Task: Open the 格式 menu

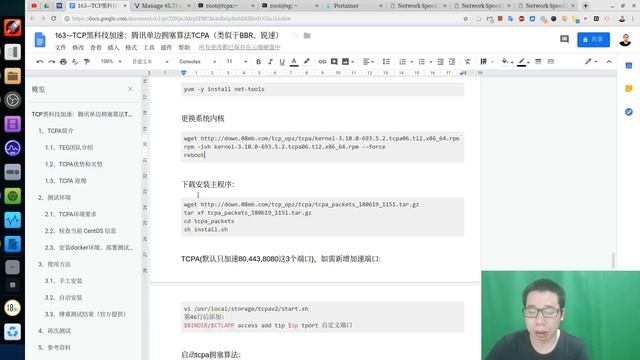Action: (131, 47)
